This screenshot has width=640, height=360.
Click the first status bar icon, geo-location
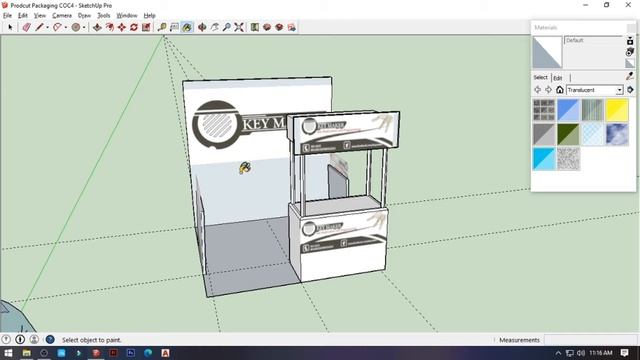6,340
